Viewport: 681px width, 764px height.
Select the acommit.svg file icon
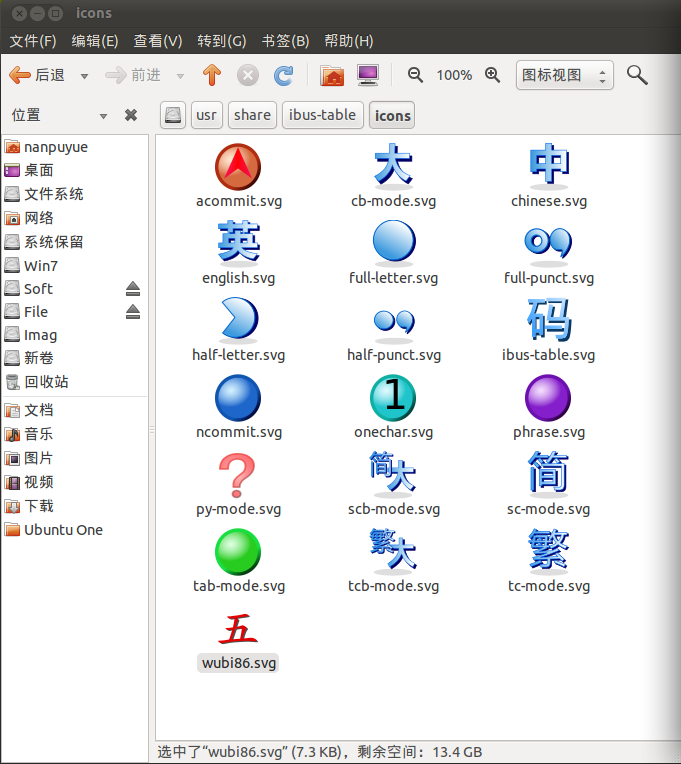(x=238, y=167)
